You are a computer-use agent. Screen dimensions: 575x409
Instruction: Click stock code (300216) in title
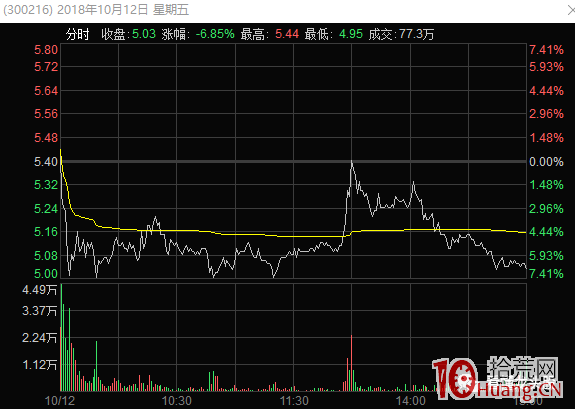28,10
